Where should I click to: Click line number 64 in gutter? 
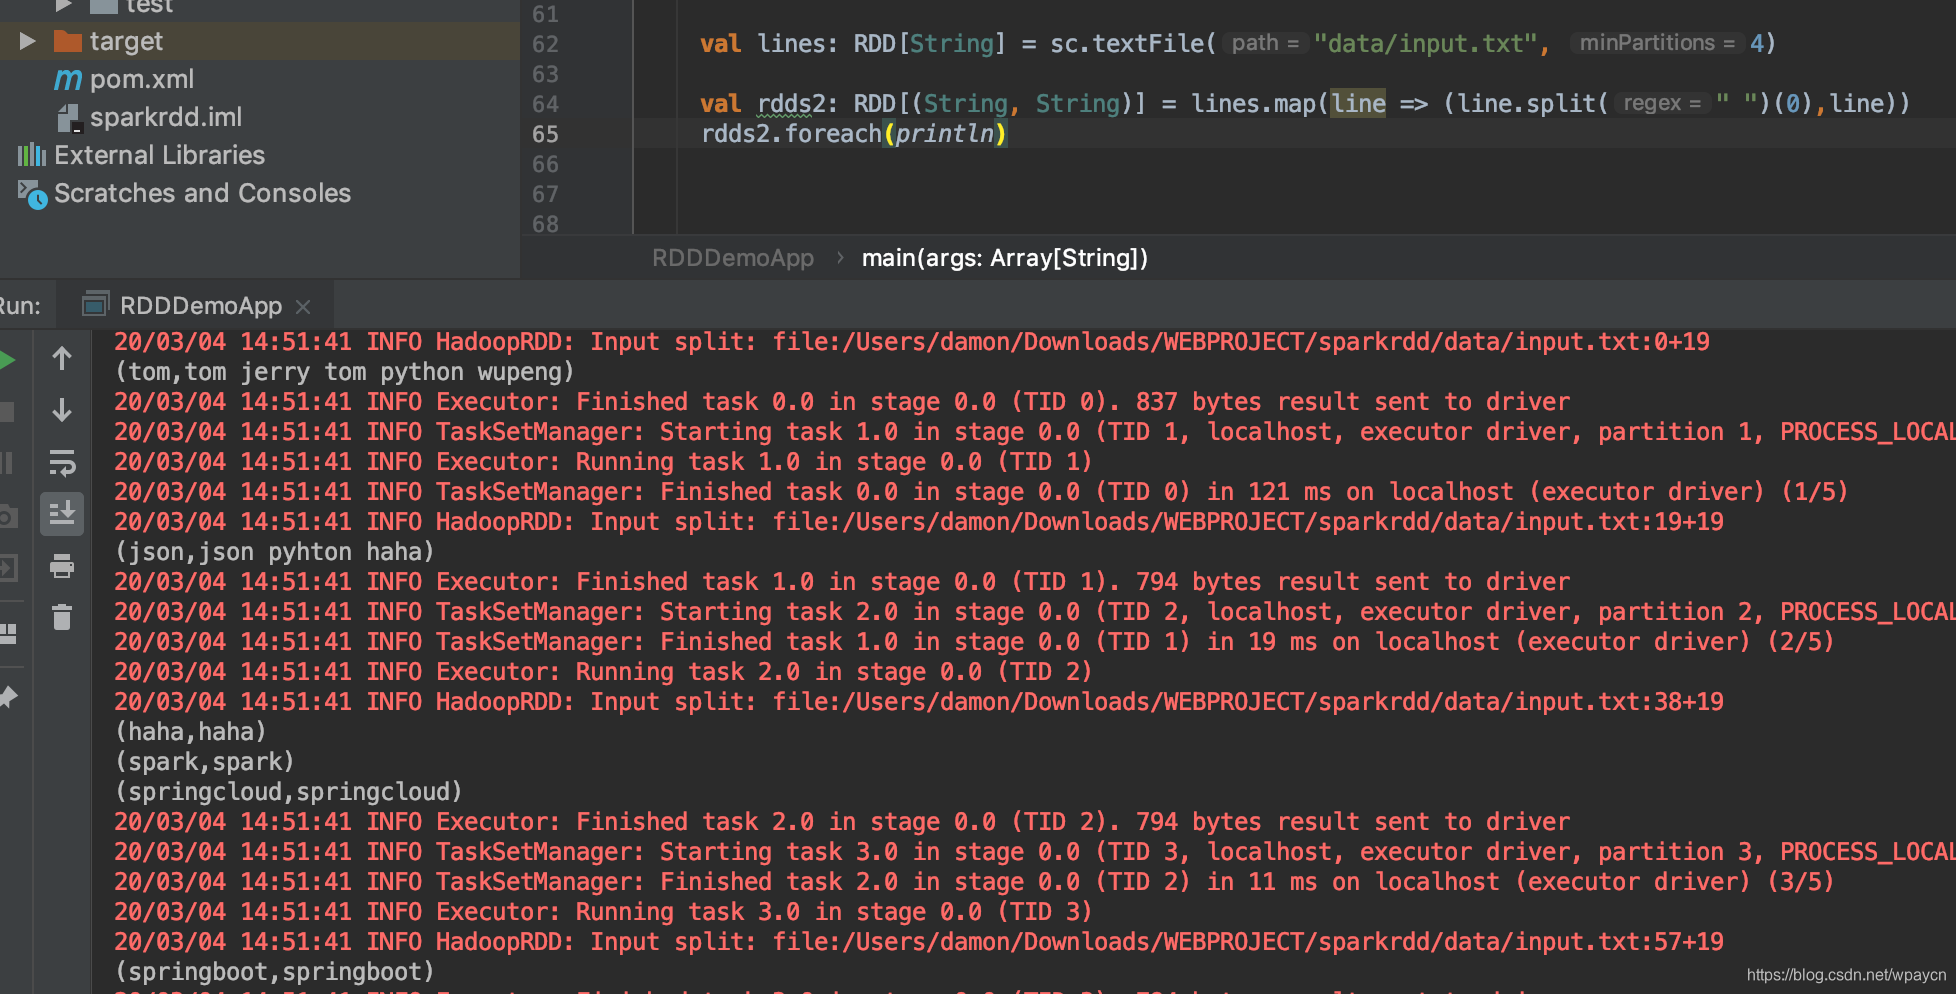(546, 104)
